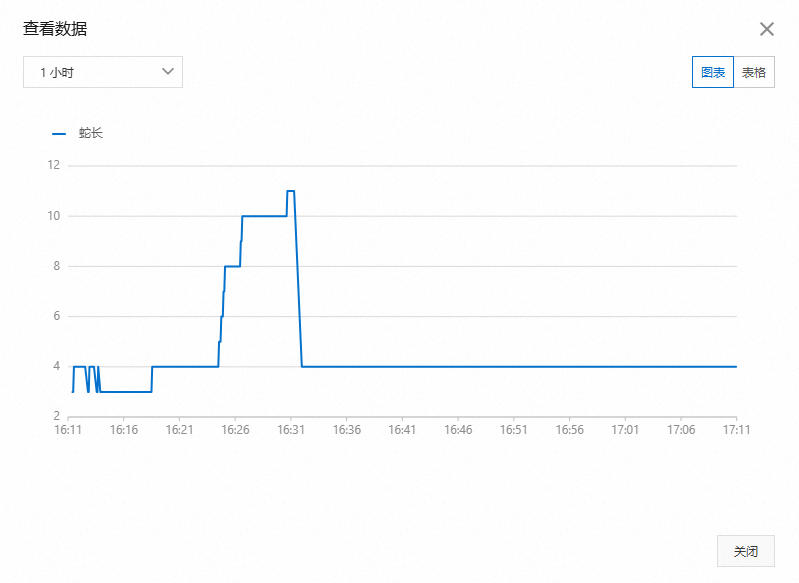
Task: Click the 16:46 x-axis time label
Action: pos(458,430)
